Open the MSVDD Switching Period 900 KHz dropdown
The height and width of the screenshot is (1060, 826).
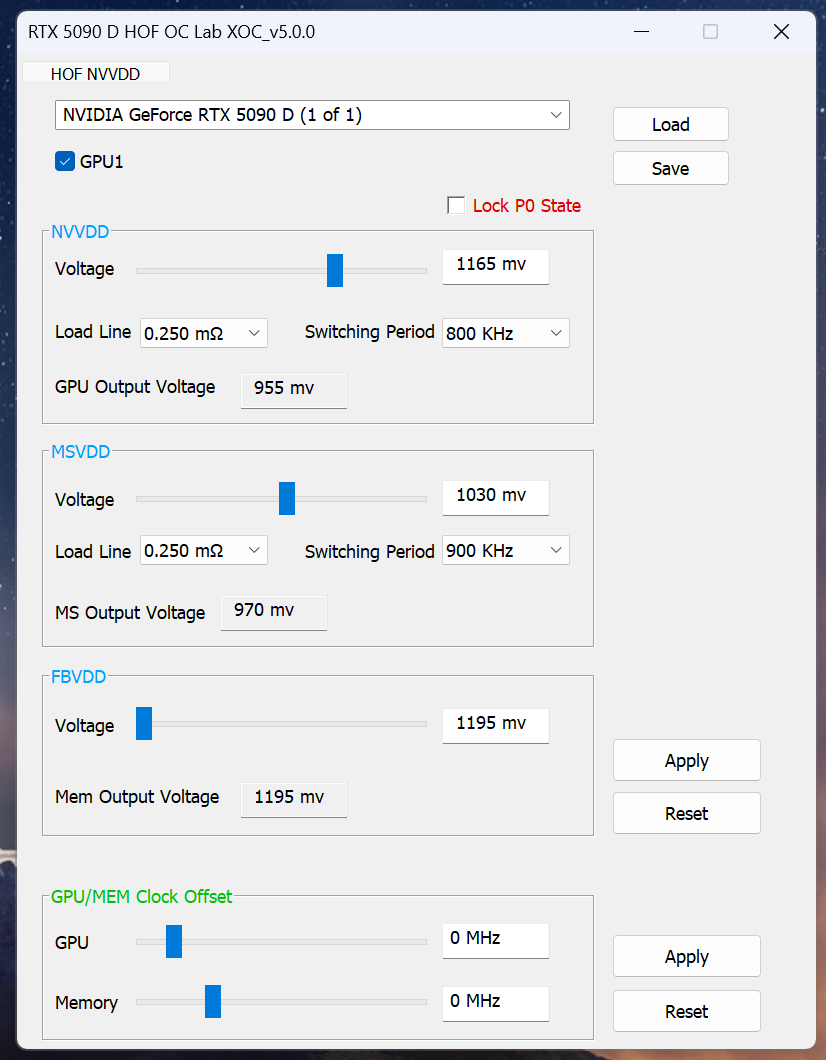(x=505, y=551)
